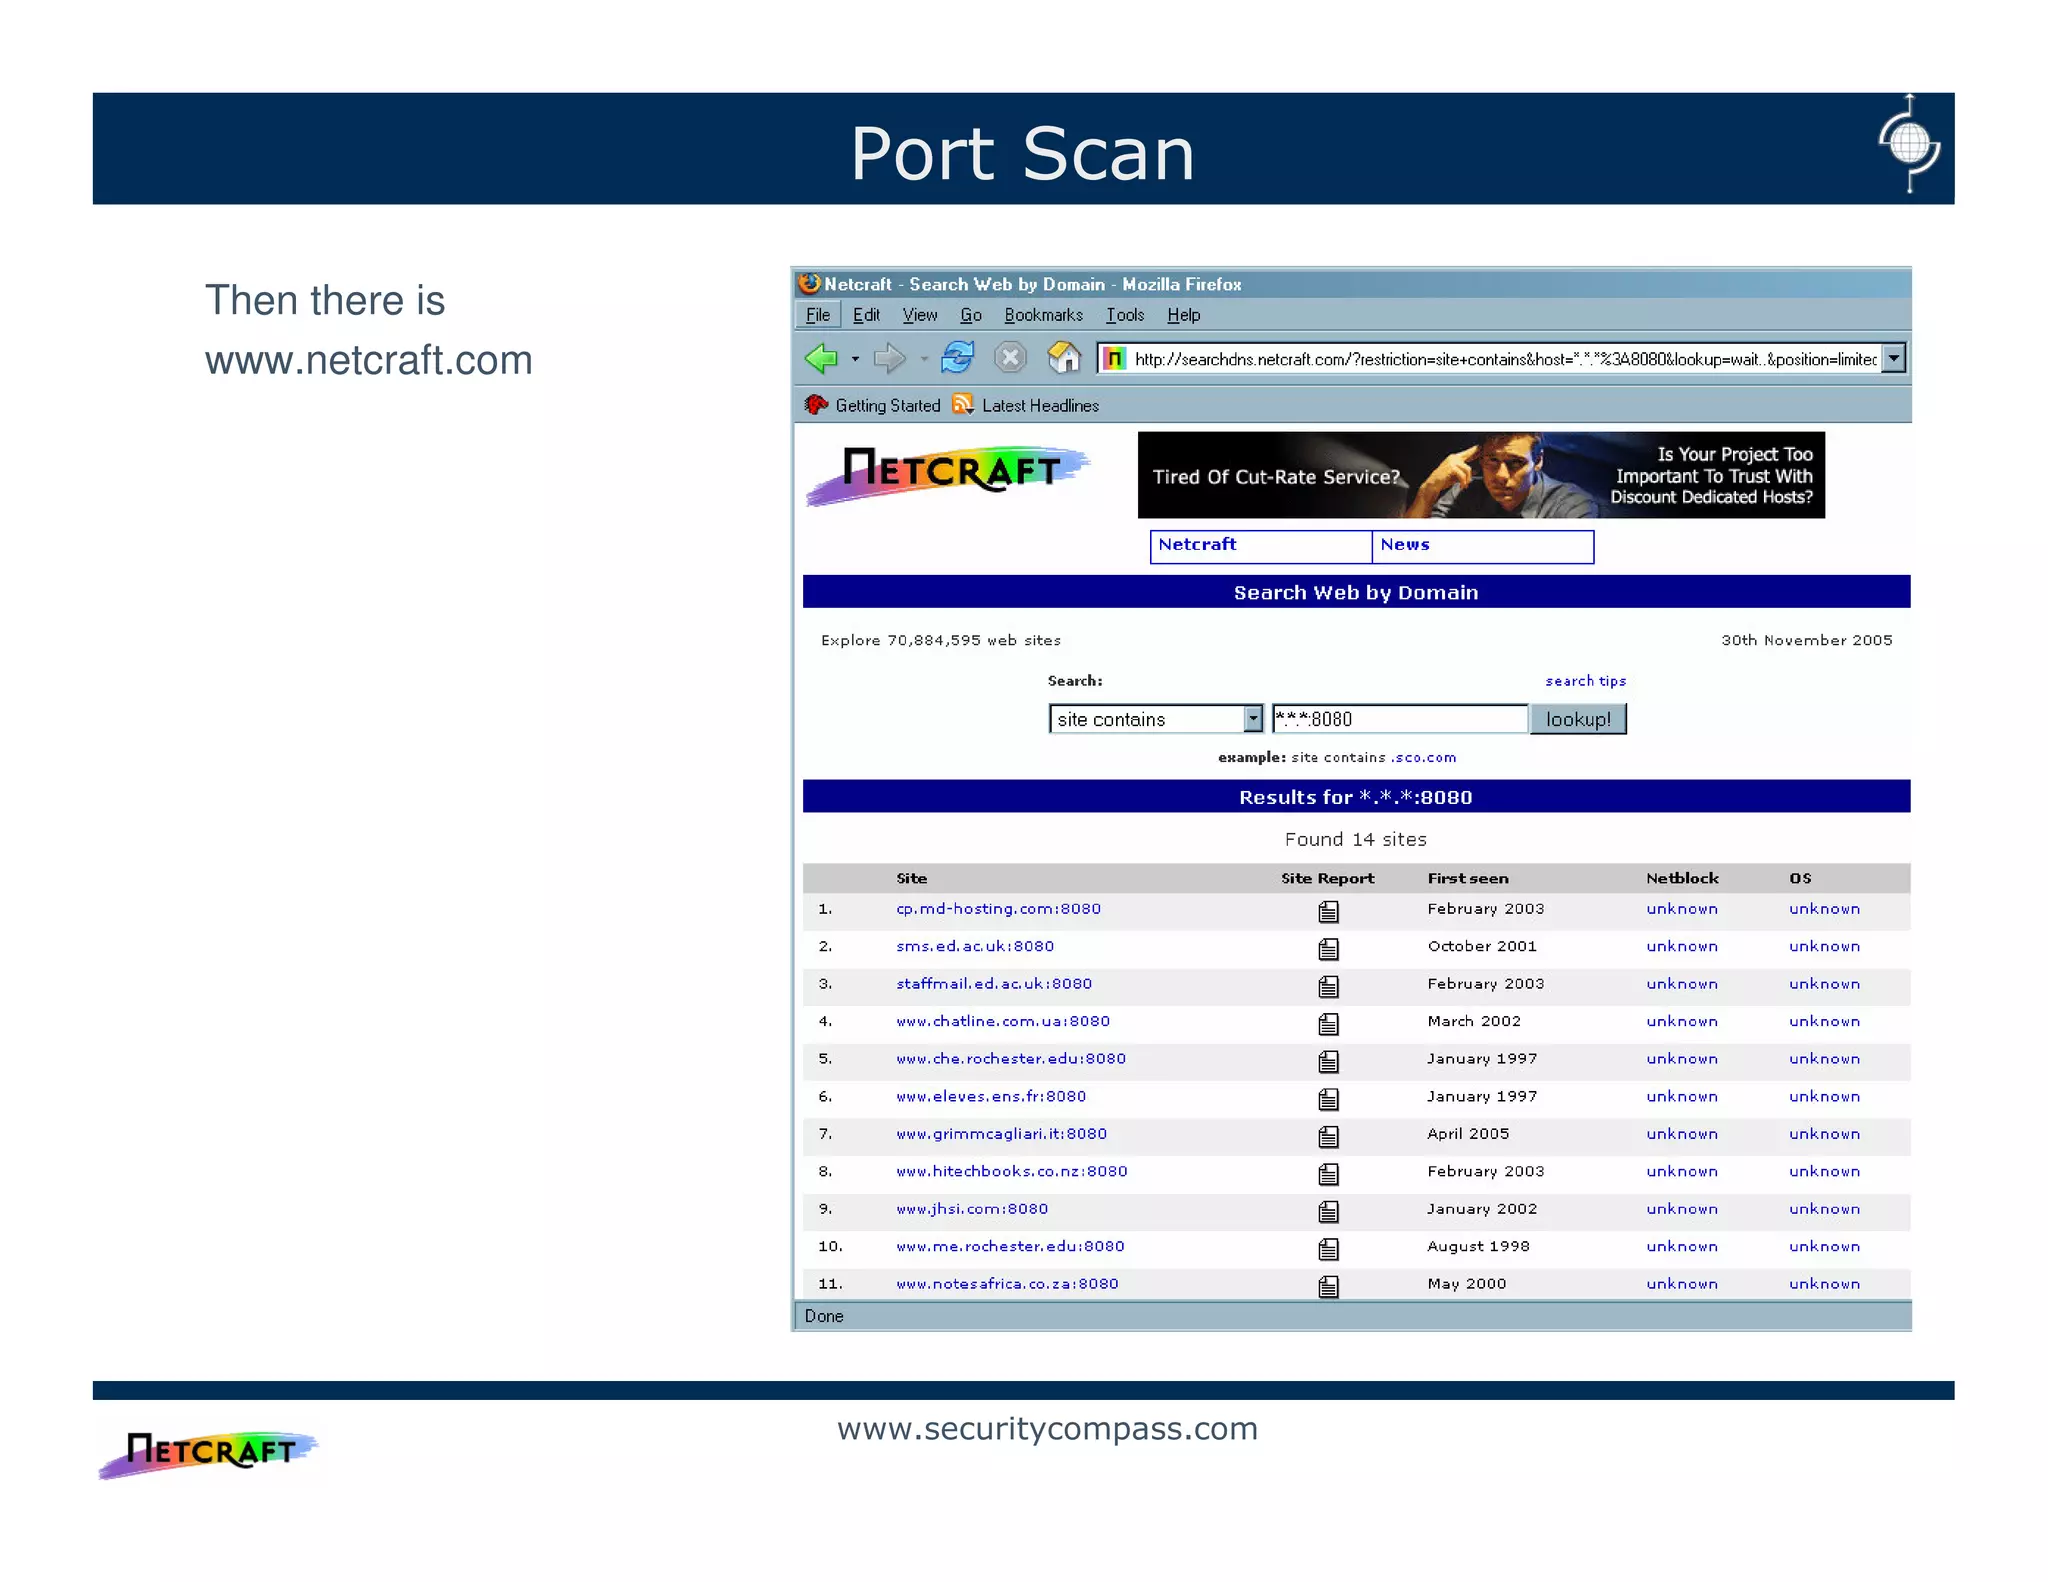Open the sms.ed.ac.uk:8080 site link
This screenshot has height=1582, width=2048.
coord(975,946)
